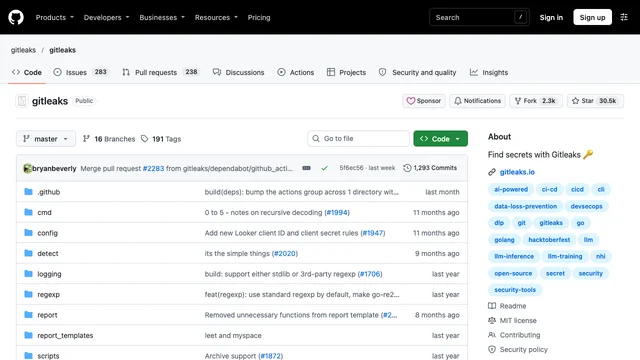The height and width of the screenshot is (360, 640).
Task: Open the Readme link in About
Action: (507, 306)
